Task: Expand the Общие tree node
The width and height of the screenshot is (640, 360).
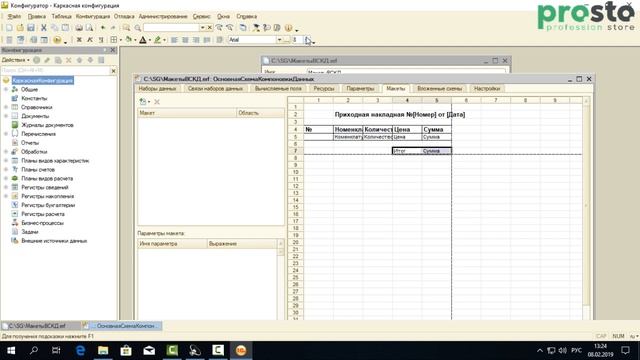Action: (6, 89)
